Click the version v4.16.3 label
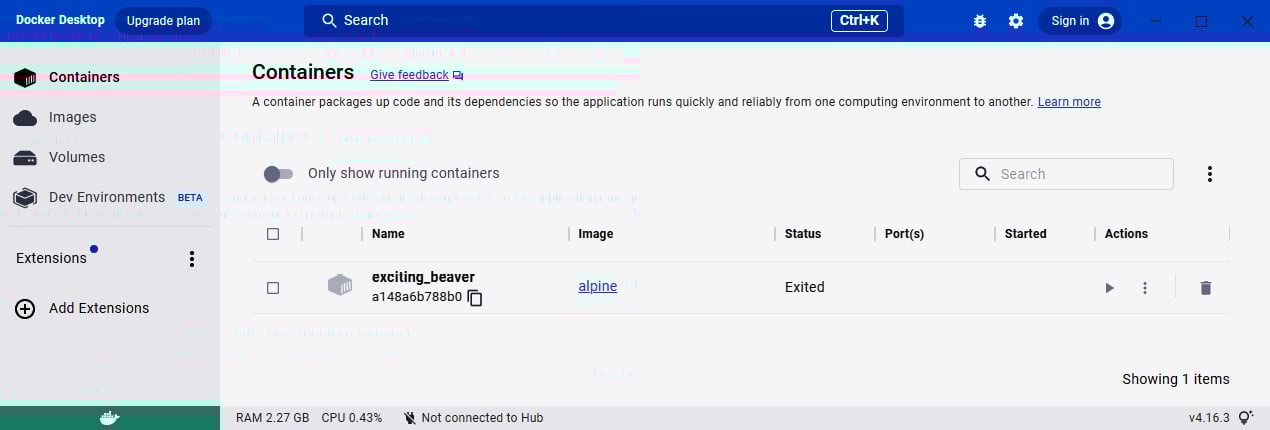 [1211, 418]
